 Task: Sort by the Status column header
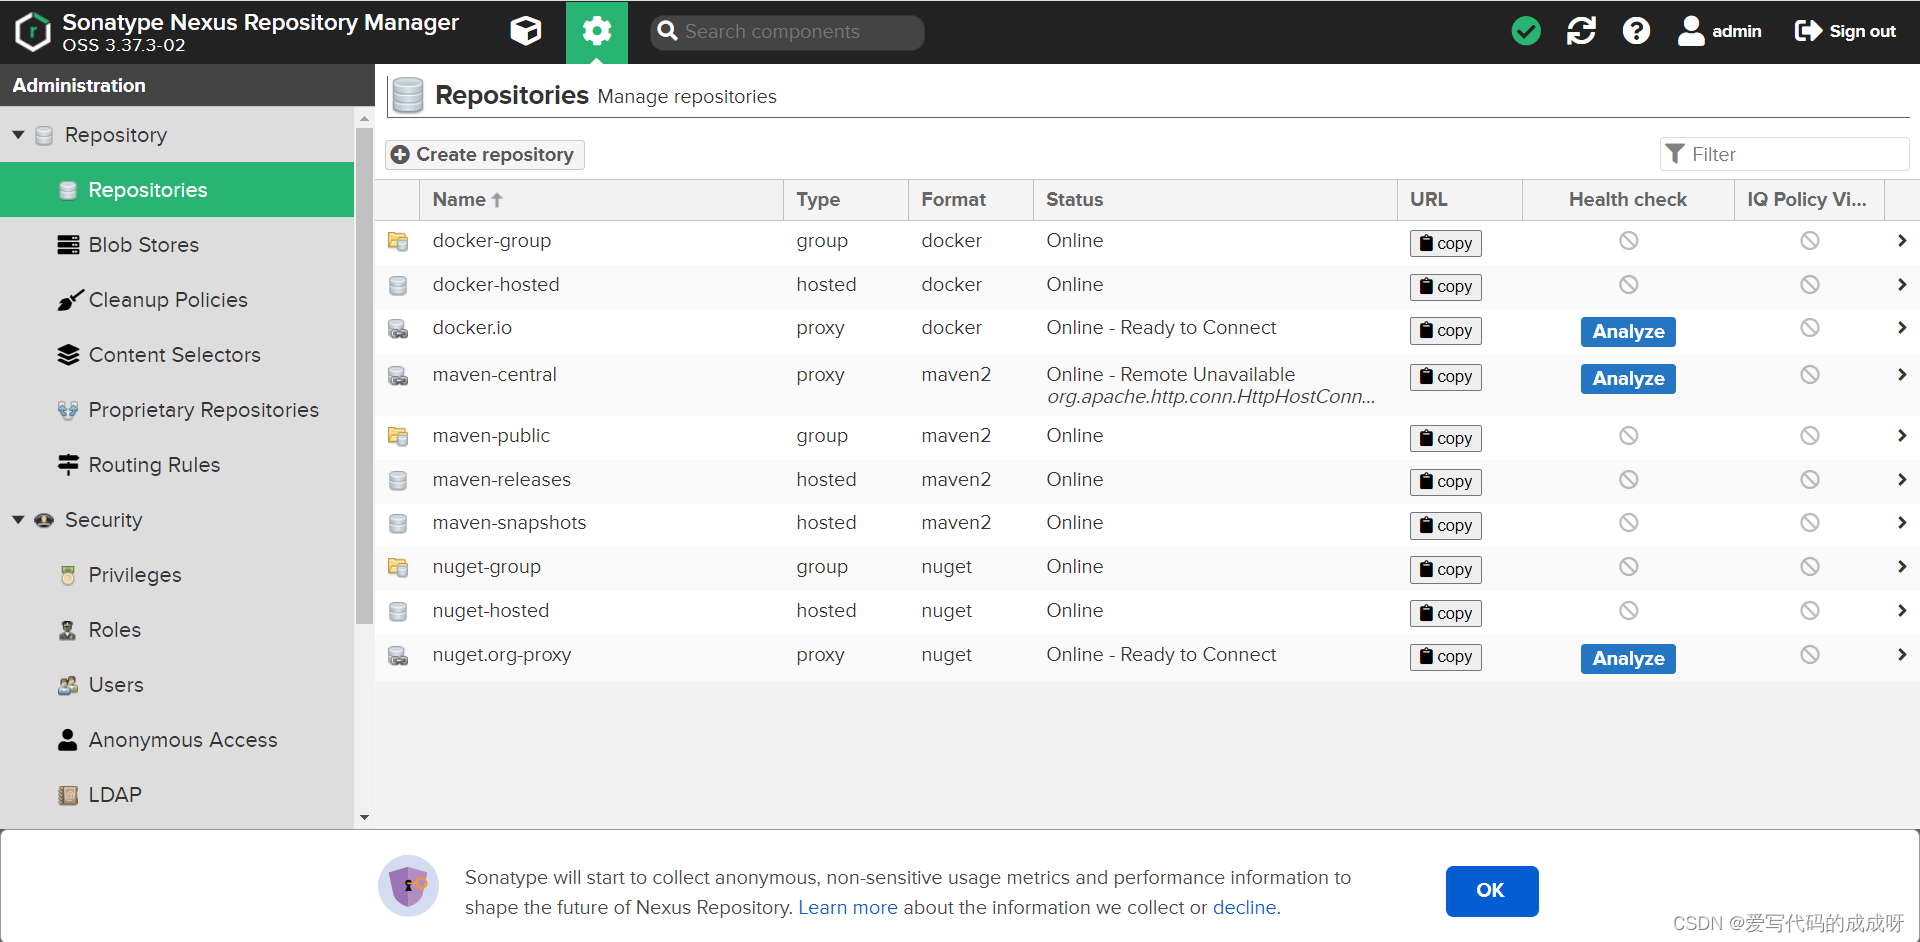coord(1214,199)
